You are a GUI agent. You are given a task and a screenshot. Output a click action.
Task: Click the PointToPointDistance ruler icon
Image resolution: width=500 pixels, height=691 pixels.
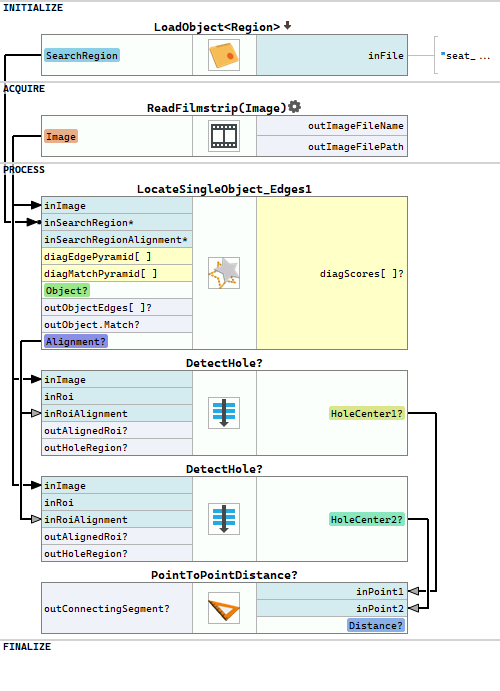click(x=224, y=608)
